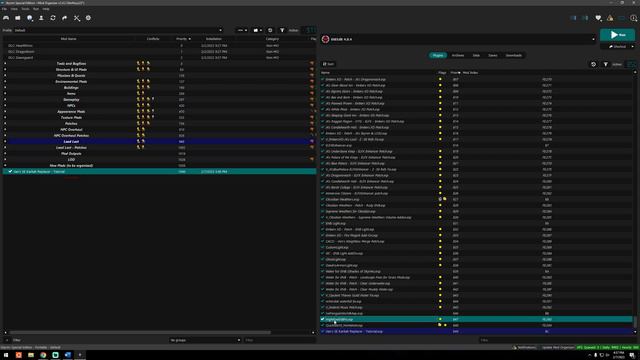
Task: Click the restore backup icon above the plugin list
Action: (593, 64)
